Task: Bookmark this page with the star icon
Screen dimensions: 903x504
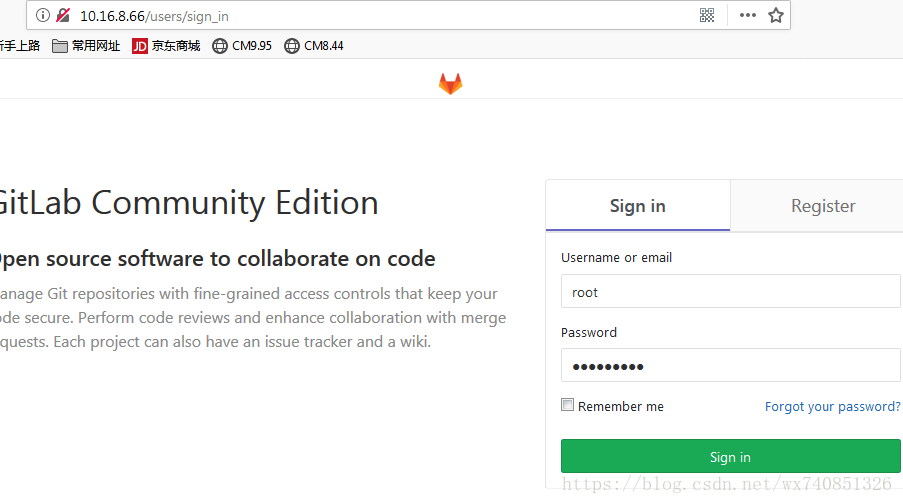Action: (776, 16)
